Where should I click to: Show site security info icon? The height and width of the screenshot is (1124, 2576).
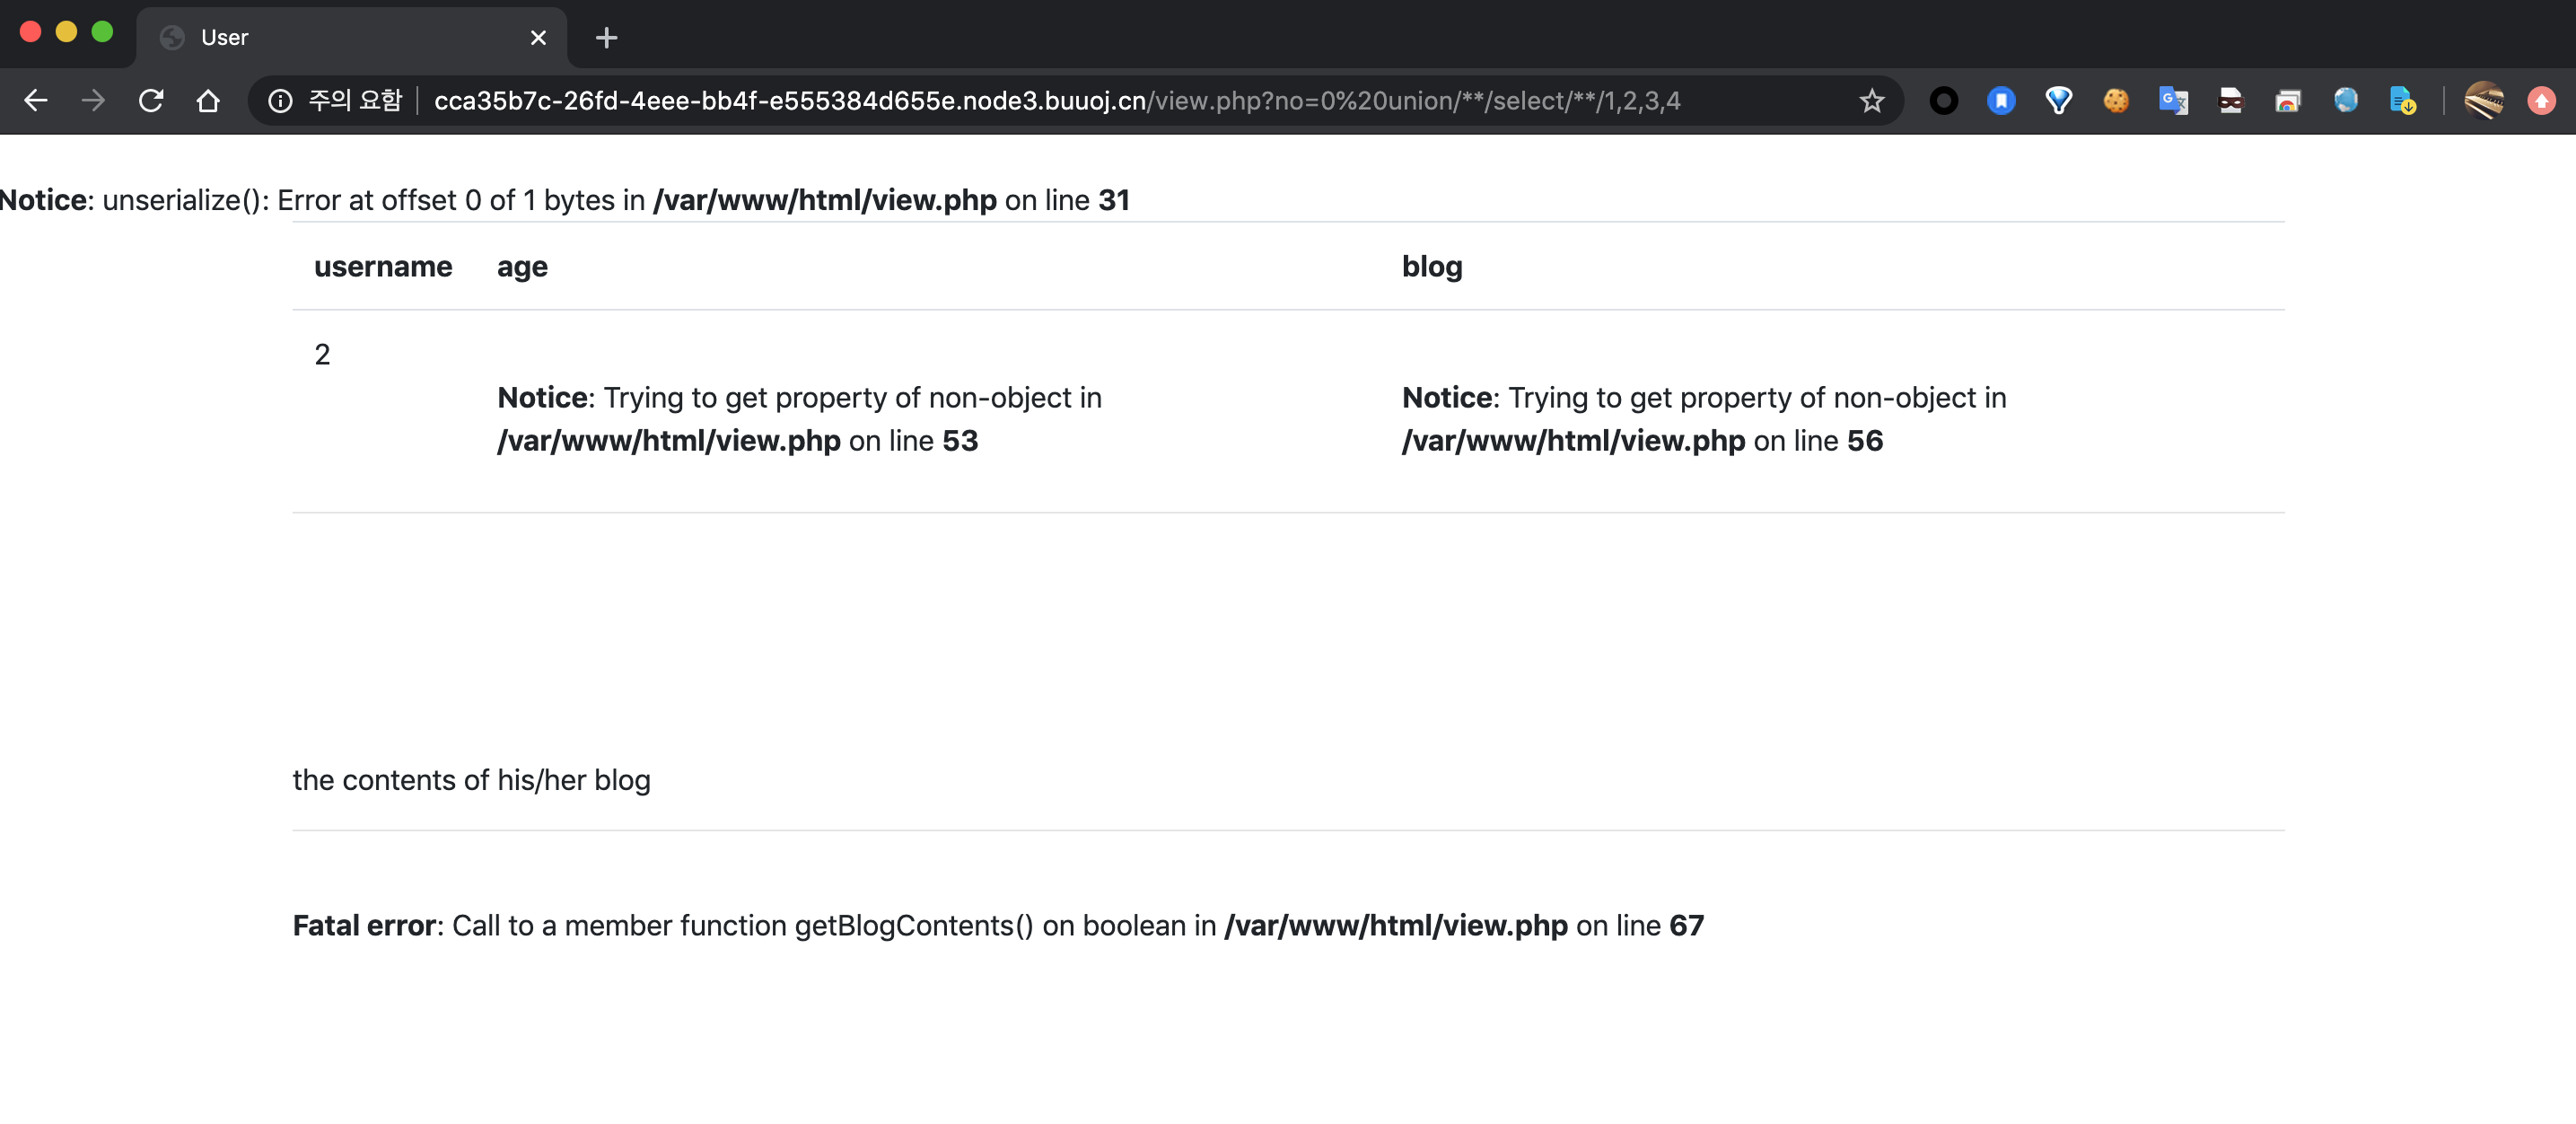point(280,101)
